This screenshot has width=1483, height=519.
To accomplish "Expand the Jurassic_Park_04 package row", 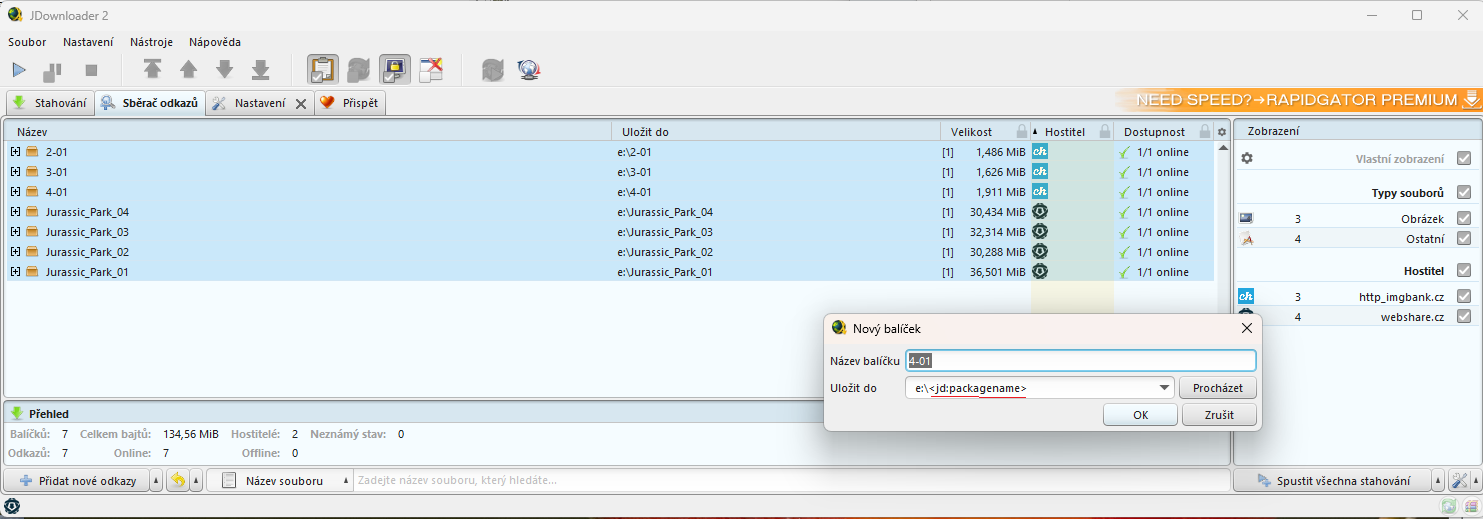I will (x=15, y=212).
